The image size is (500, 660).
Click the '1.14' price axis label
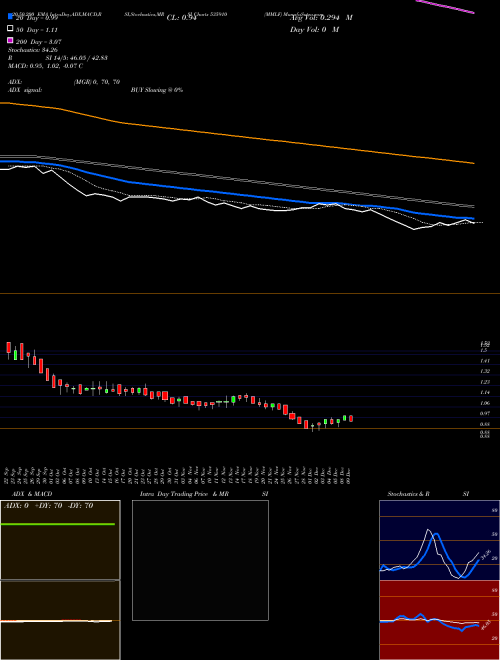coord(484,392)
